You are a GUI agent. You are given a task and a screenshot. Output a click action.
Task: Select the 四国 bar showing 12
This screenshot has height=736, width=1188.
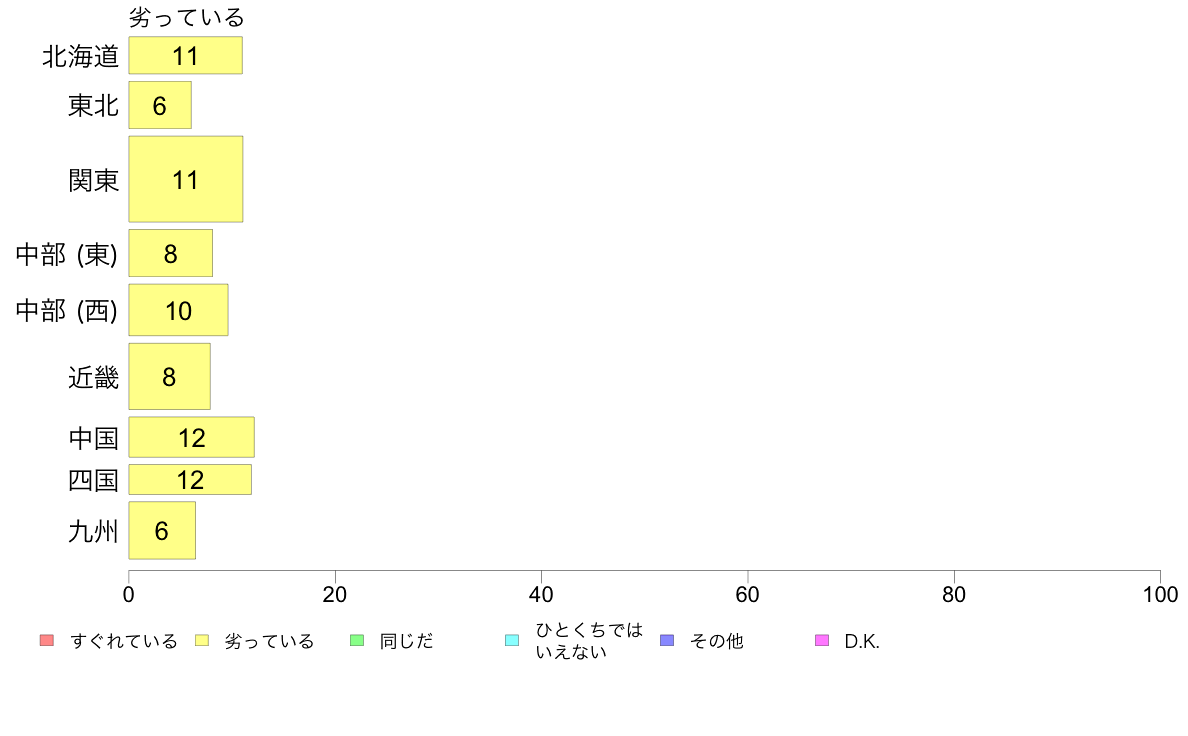click(190, 480)
